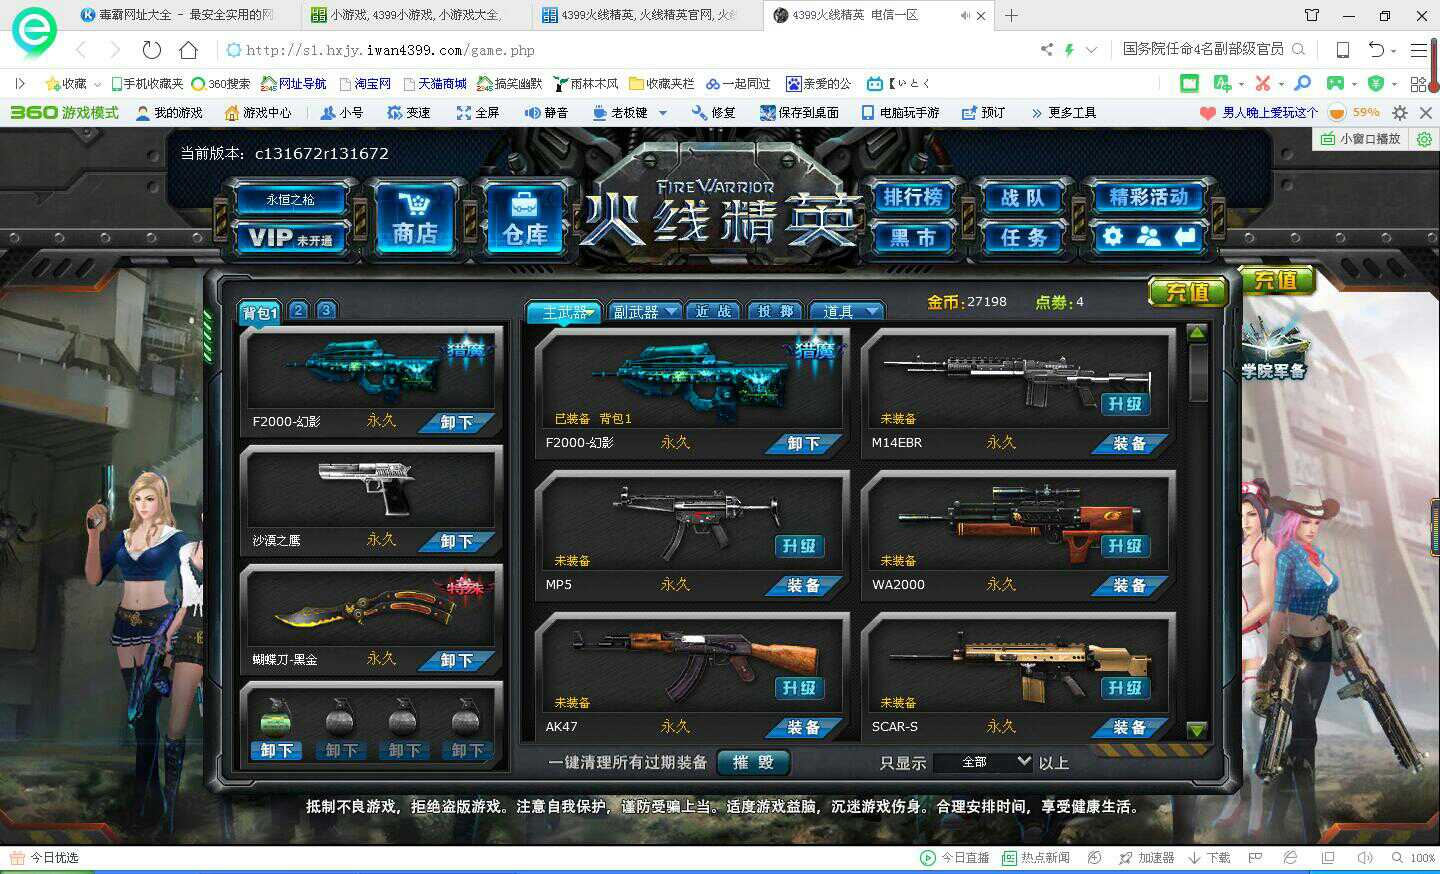Upgrade the M14EBR rifle
The height and width of the screenshot is (874, 1440).
pos(1125,404)
